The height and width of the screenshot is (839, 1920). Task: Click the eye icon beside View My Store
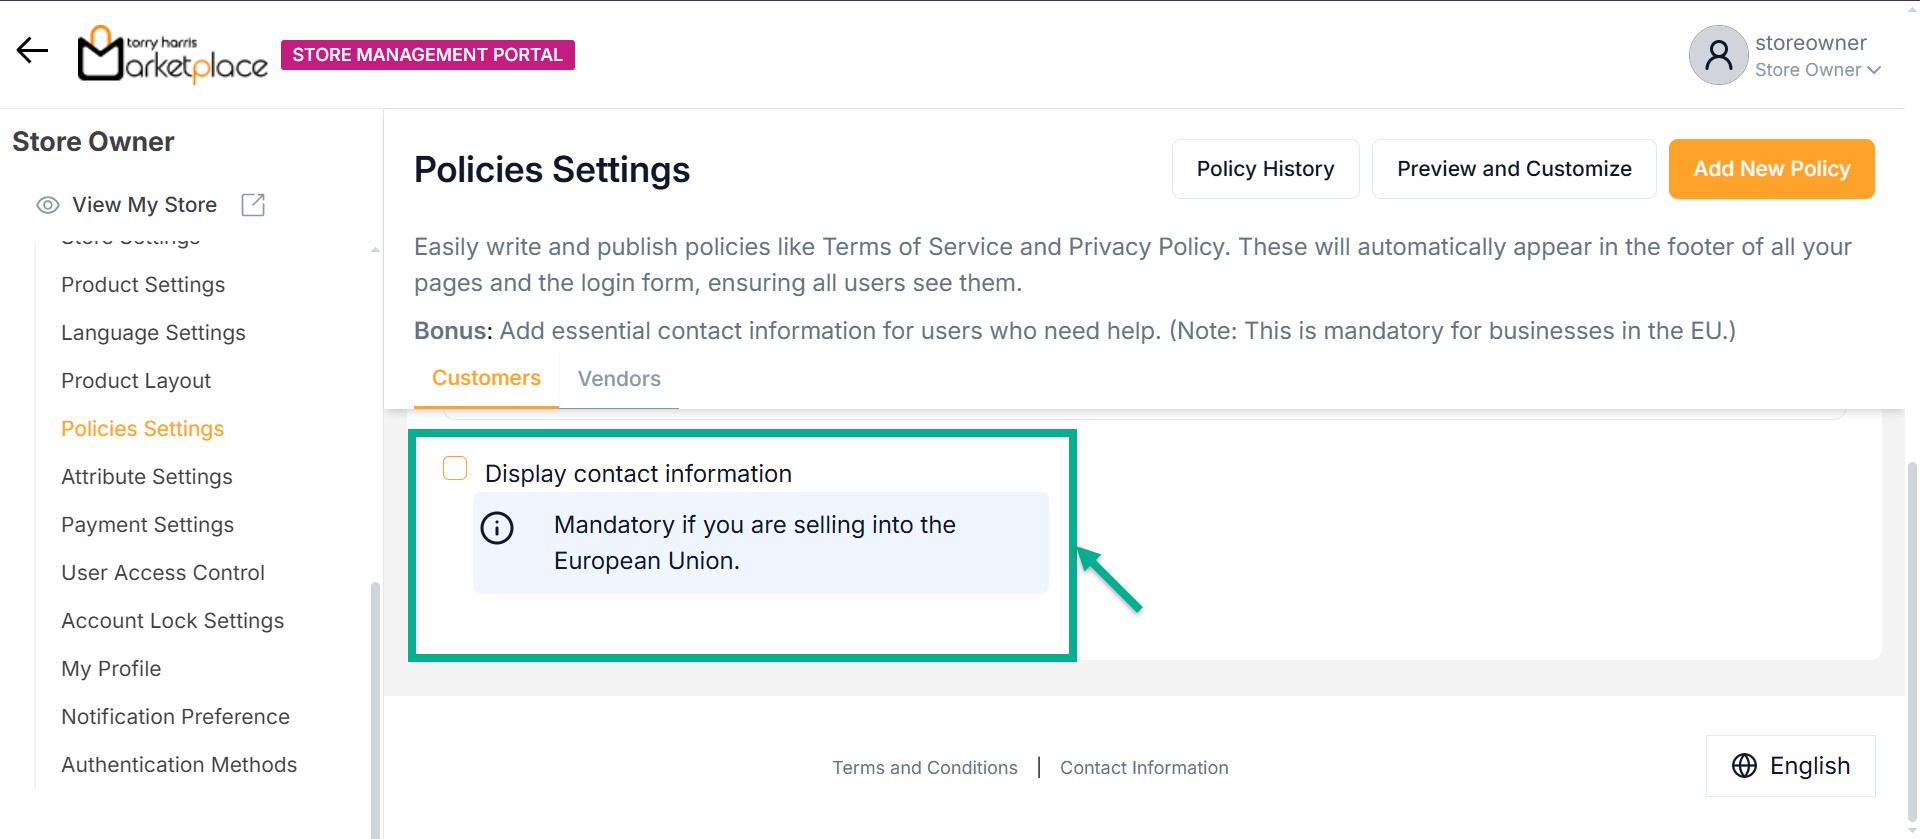pyautogui.click(x=48, y=205)
